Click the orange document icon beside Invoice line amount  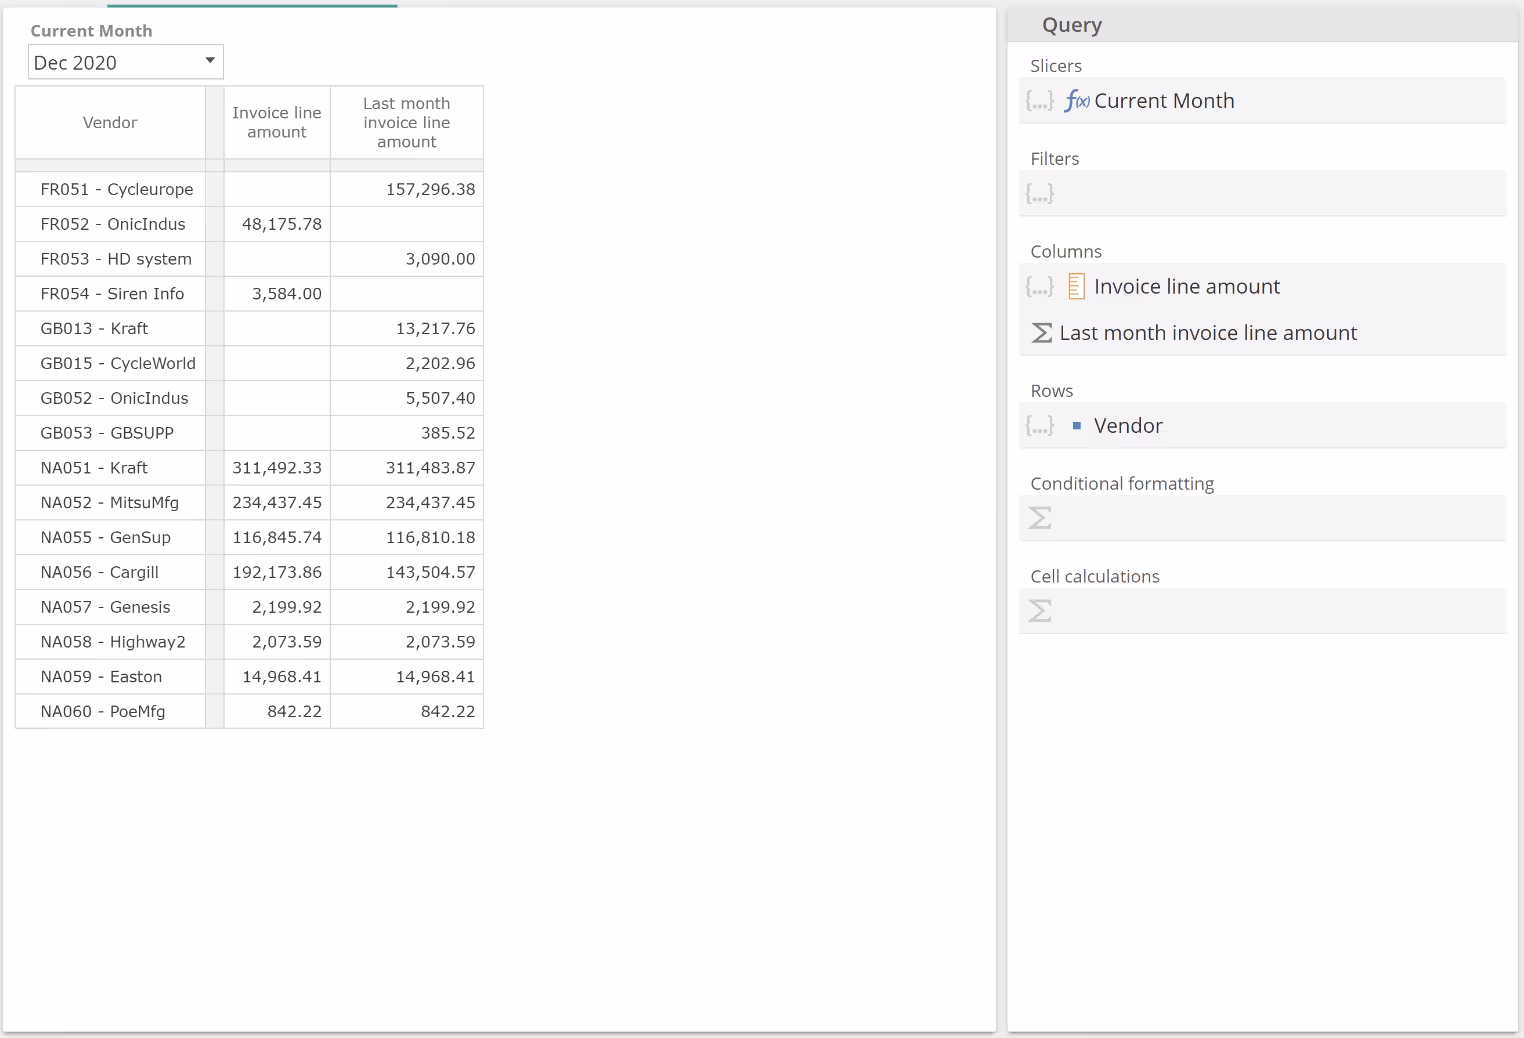coord(1076,287)
